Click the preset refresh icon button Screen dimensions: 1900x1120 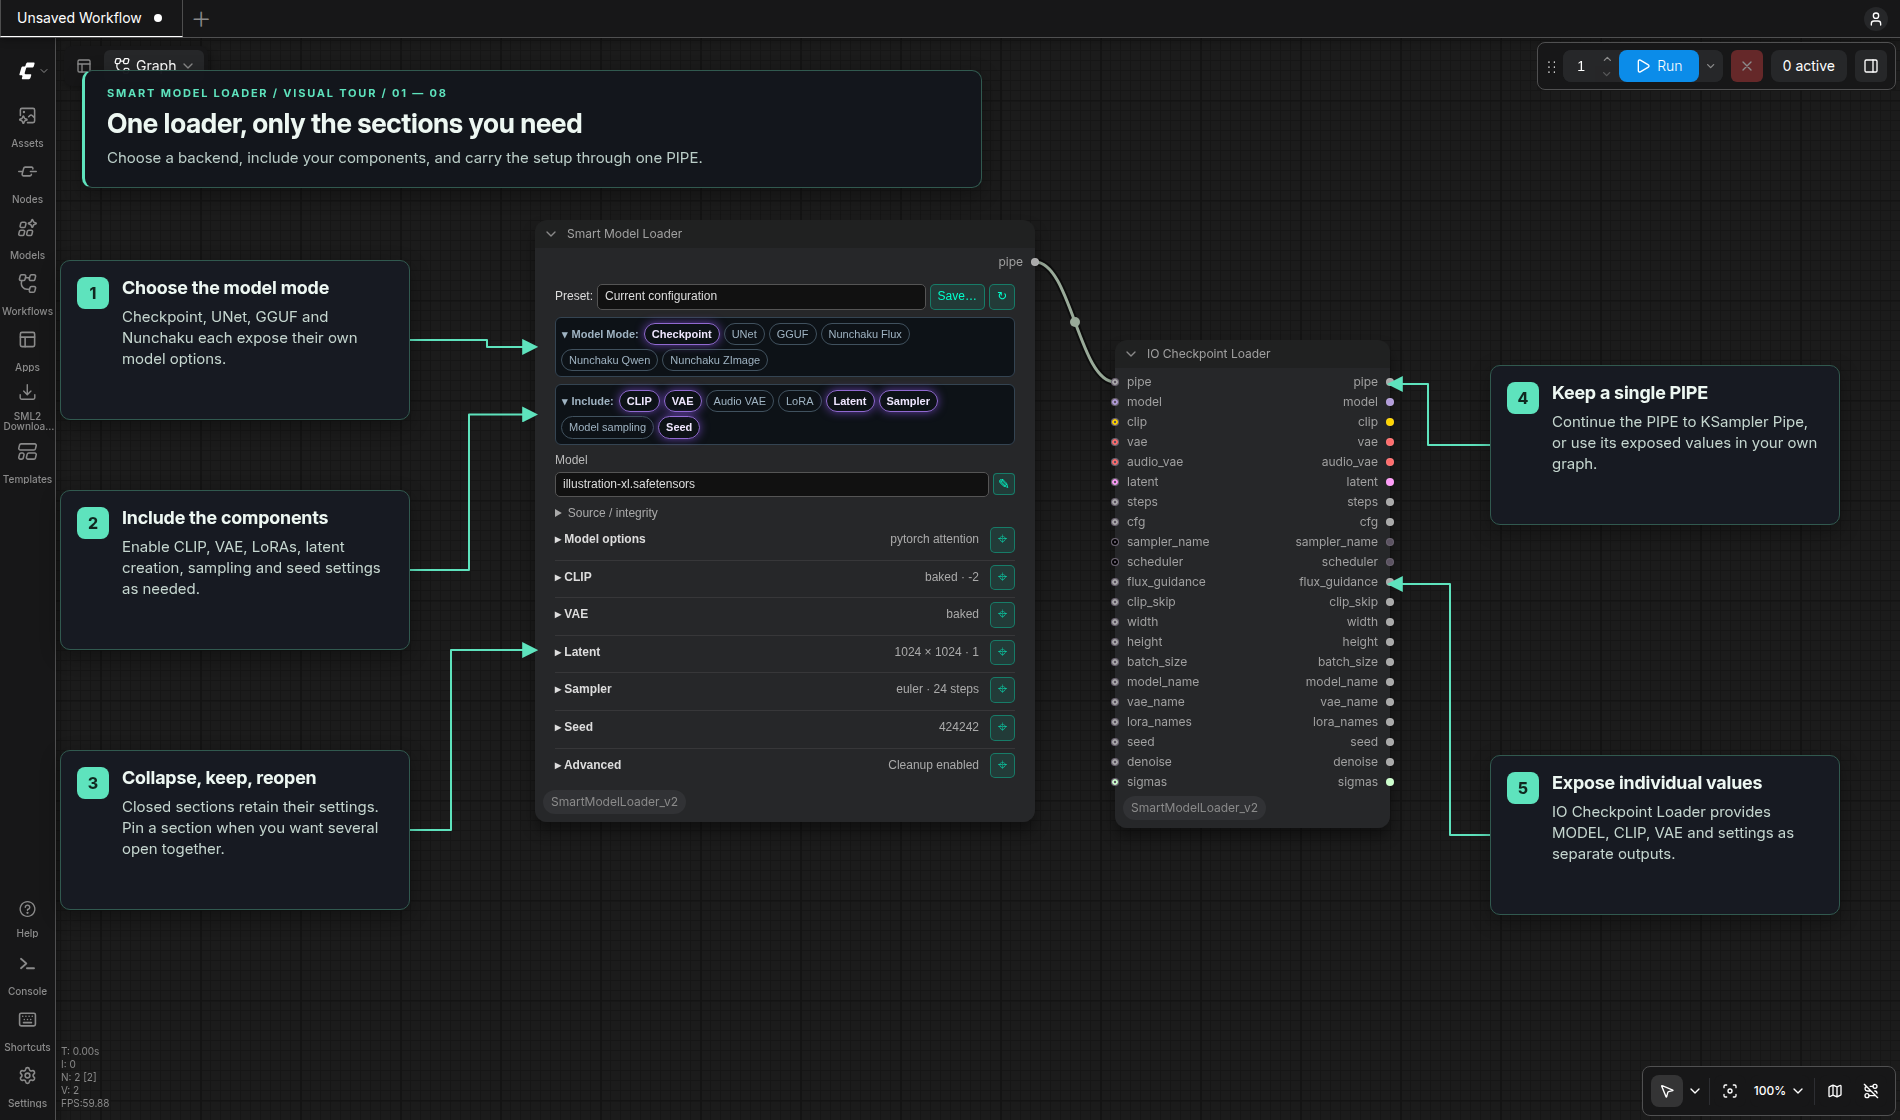click(1002, 296)
